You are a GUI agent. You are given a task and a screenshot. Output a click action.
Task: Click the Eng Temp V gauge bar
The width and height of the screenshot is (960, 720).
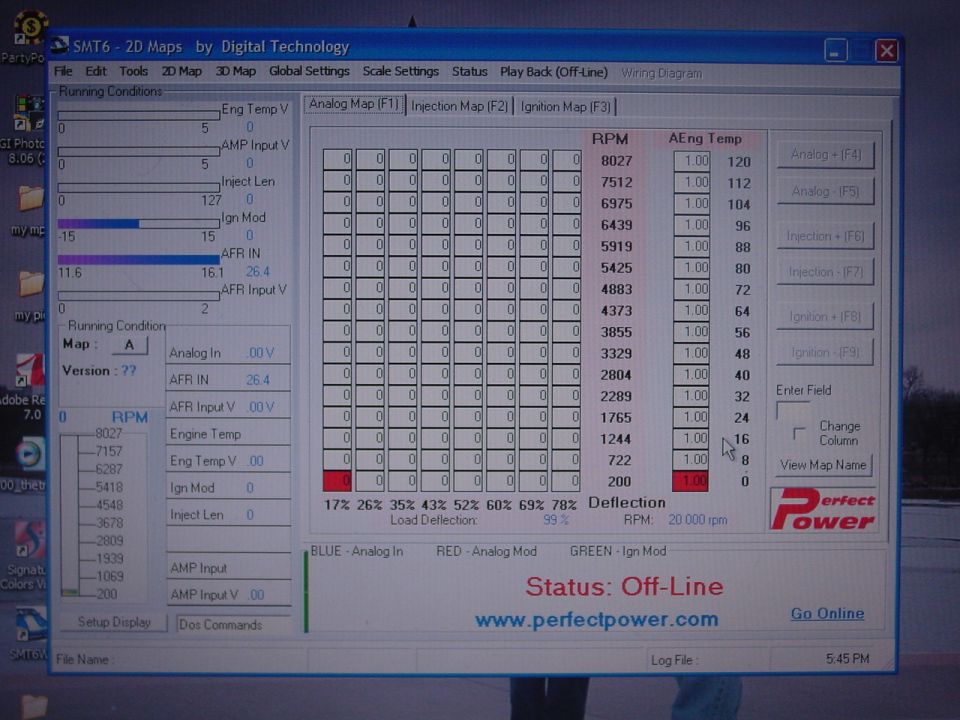[x=138, y=115]
